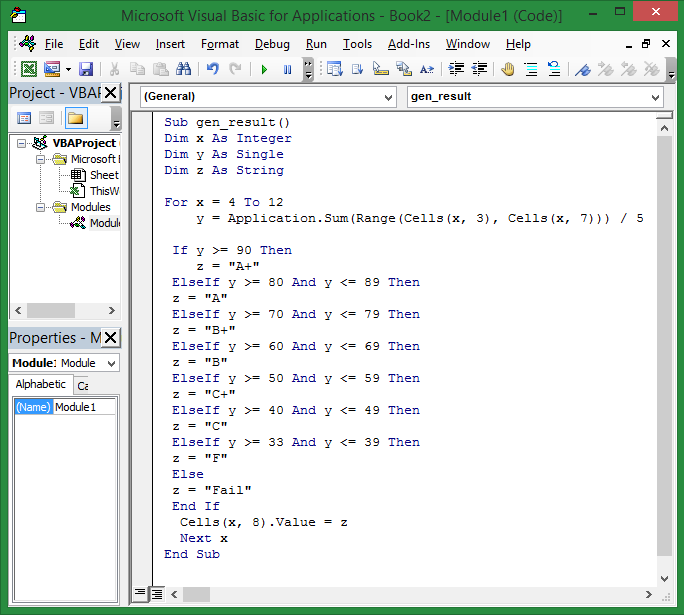Click View Code icon in Project panel

[x=24, y=118]
